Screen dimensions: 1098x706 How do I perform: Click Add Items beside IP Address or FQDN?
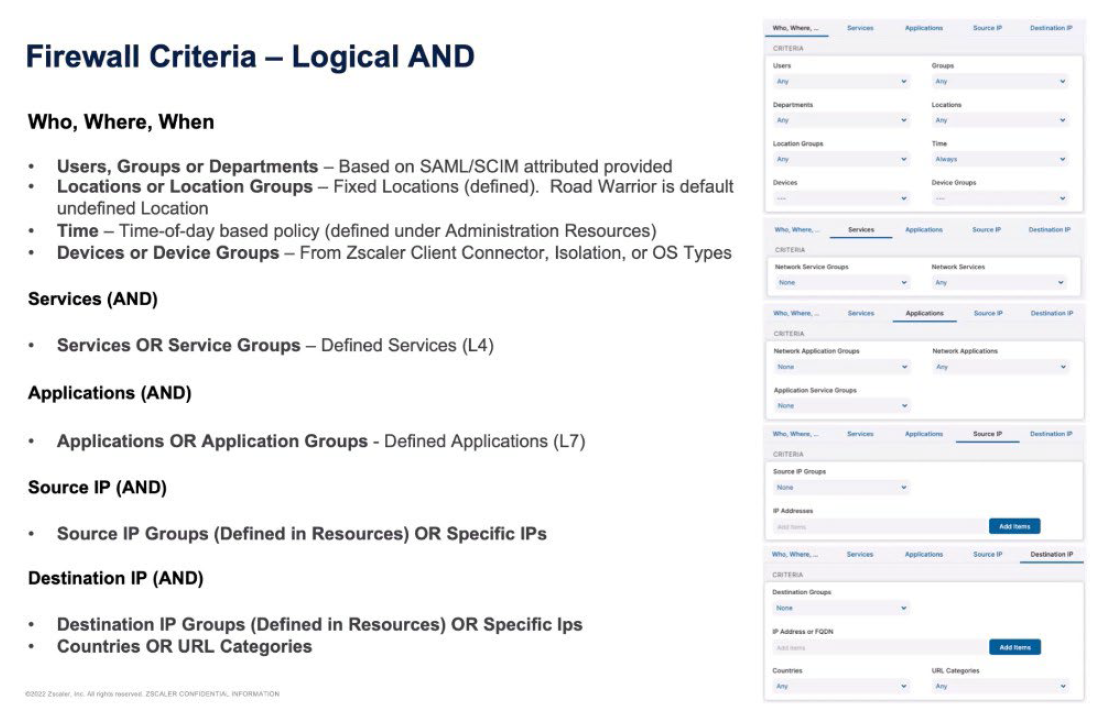pyautogui.click(x=1014, y=647)
